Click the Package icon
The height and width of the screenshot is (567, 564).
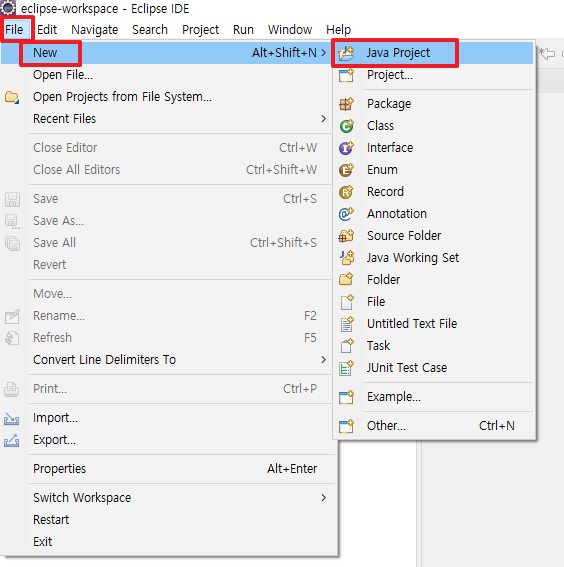coord(346,104)
